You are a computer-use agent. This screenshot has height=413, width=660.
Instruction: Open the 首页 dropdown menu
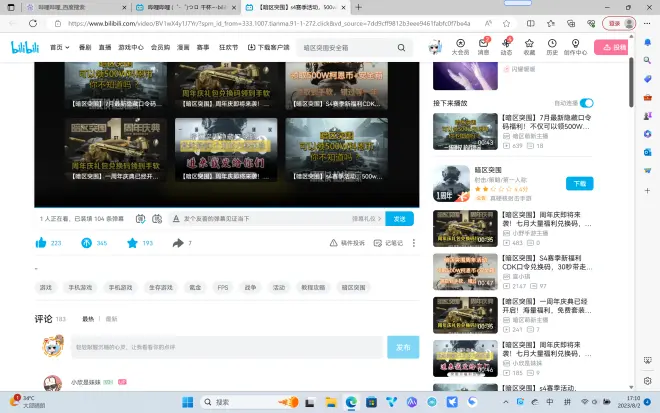coord(59,48)
